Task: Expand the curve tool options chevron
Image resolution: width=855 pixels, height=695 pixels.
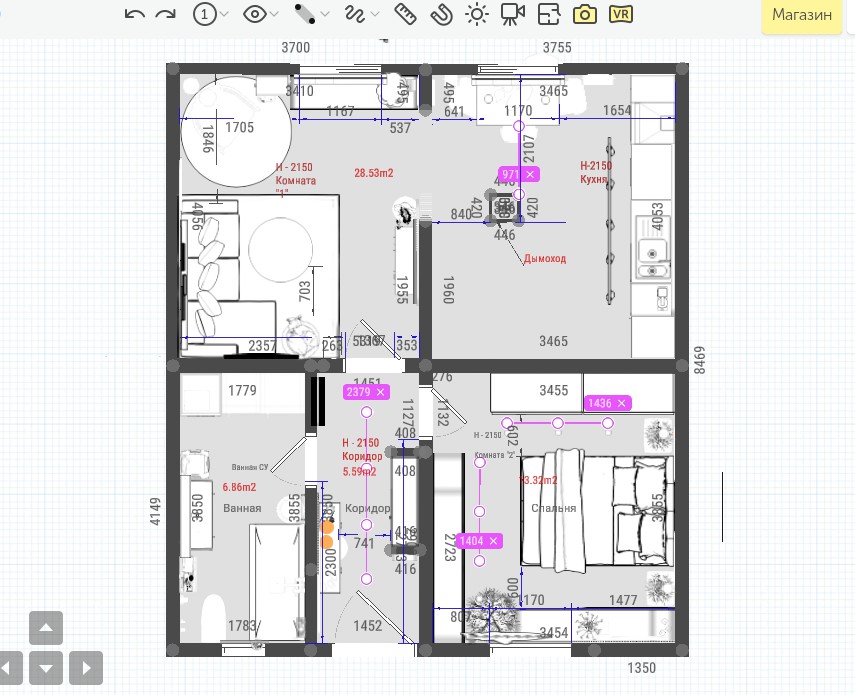Action: [375, 14]
